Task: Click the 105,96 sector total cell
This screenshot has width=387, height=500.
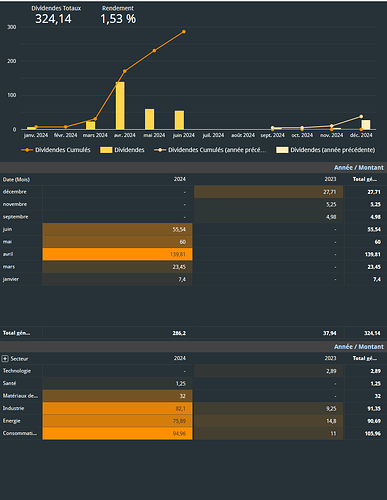Action: click(372, 434)
